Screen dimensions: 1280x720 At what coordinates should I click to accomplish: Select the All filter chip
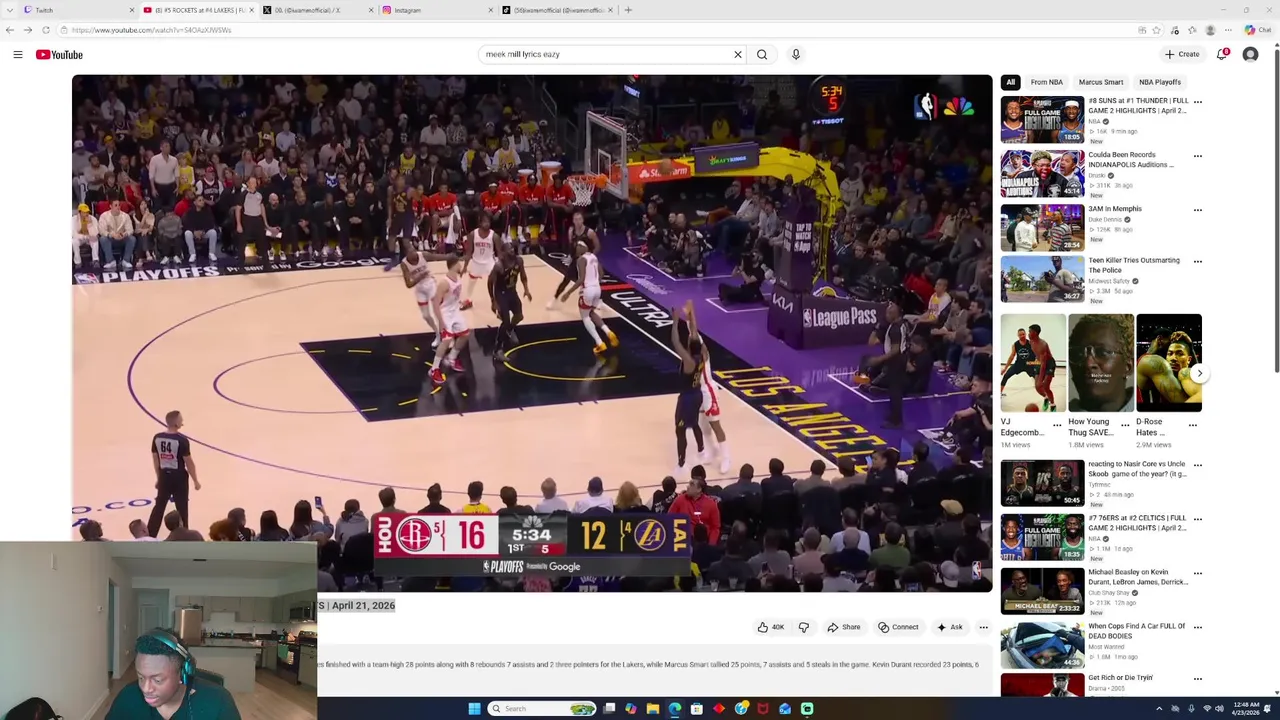[x=1010, y=82]
